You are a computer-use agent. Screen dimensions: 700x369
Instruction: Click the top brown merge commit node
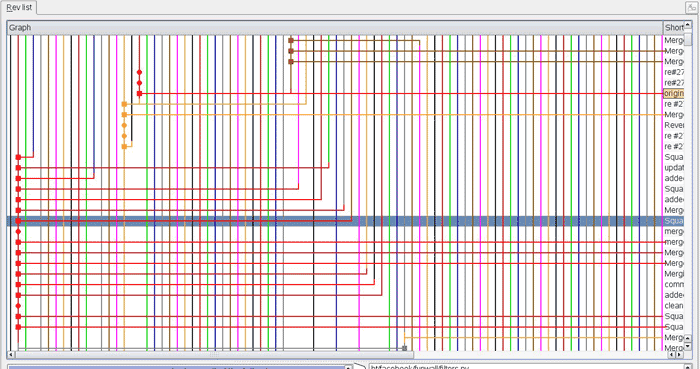291,40
